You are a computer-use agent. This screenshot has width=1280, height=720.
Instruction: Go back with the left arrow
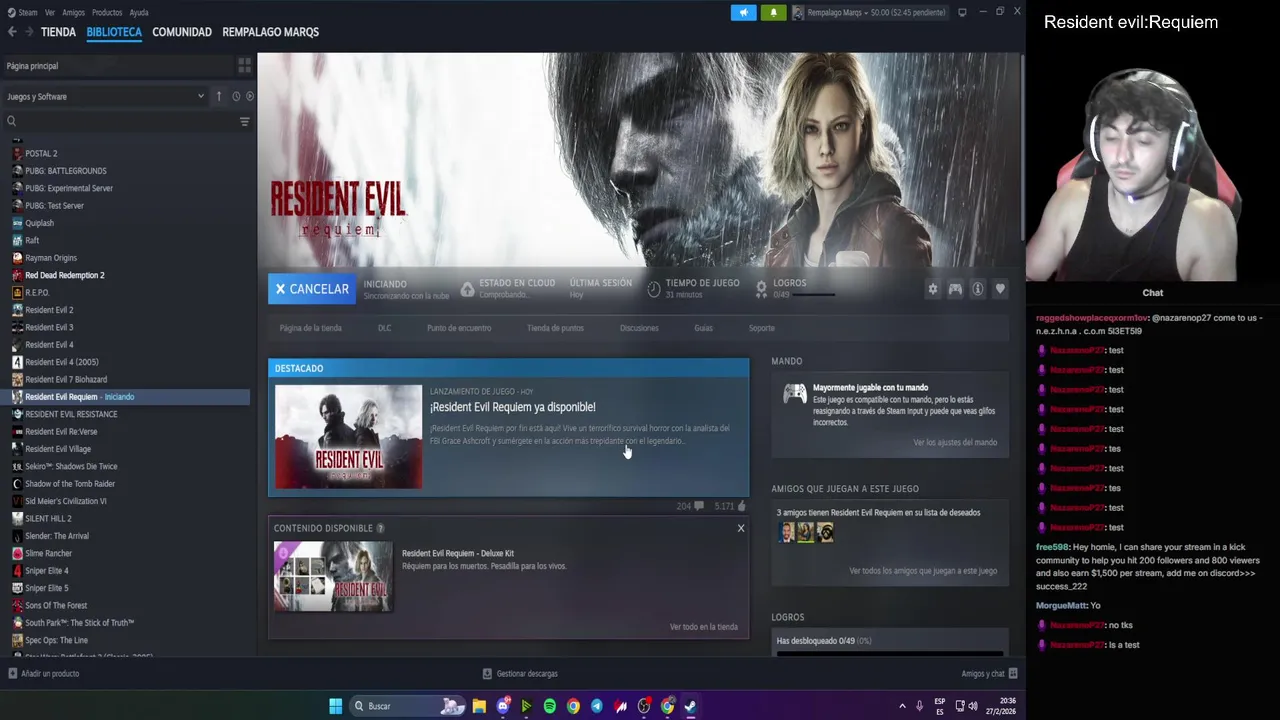coord(12,32)
